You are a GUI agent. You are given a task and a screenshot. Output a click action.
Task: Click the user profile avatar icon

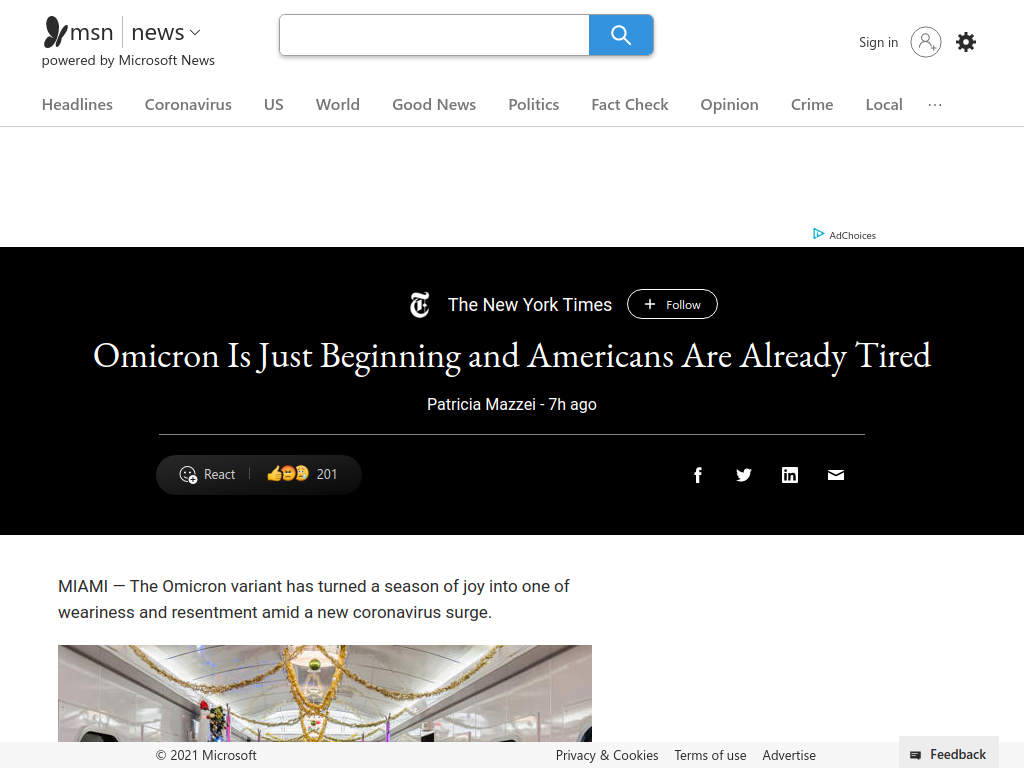pyautogui.click(x=925, y=42)
